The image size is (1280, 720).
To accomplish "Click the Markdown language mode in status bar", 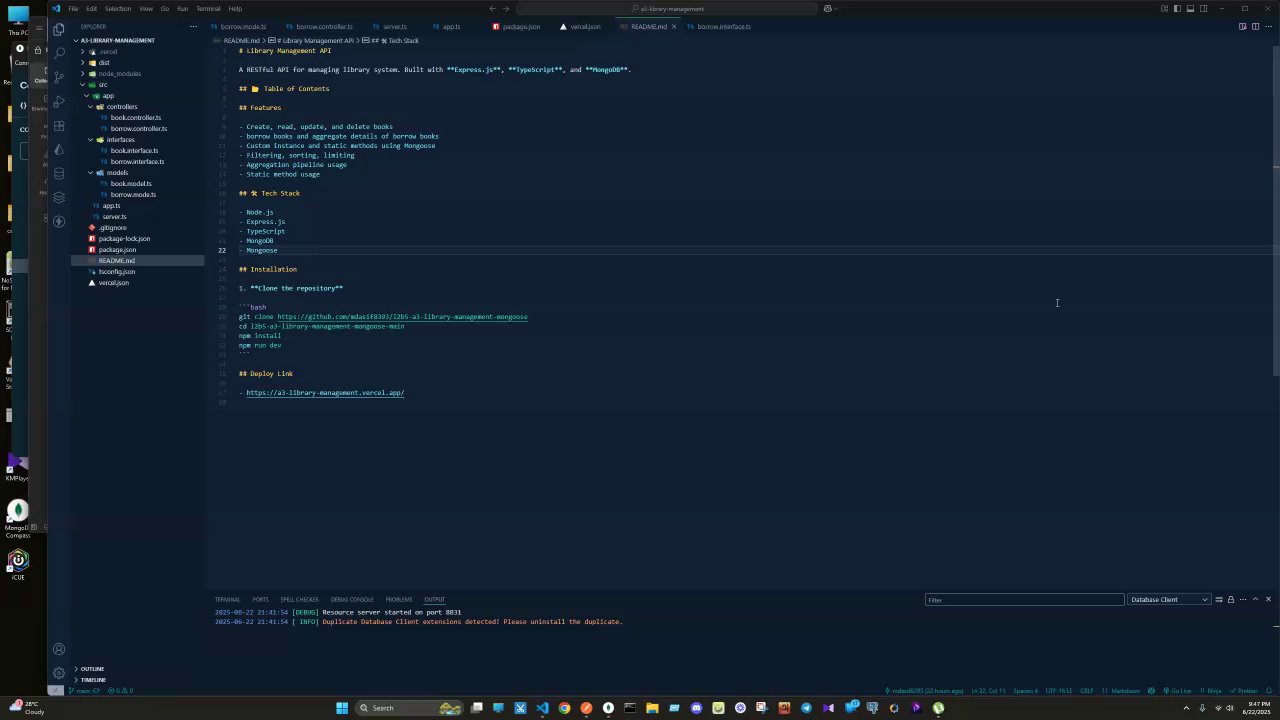I will pyautogui.click(x=1124, y=691).
